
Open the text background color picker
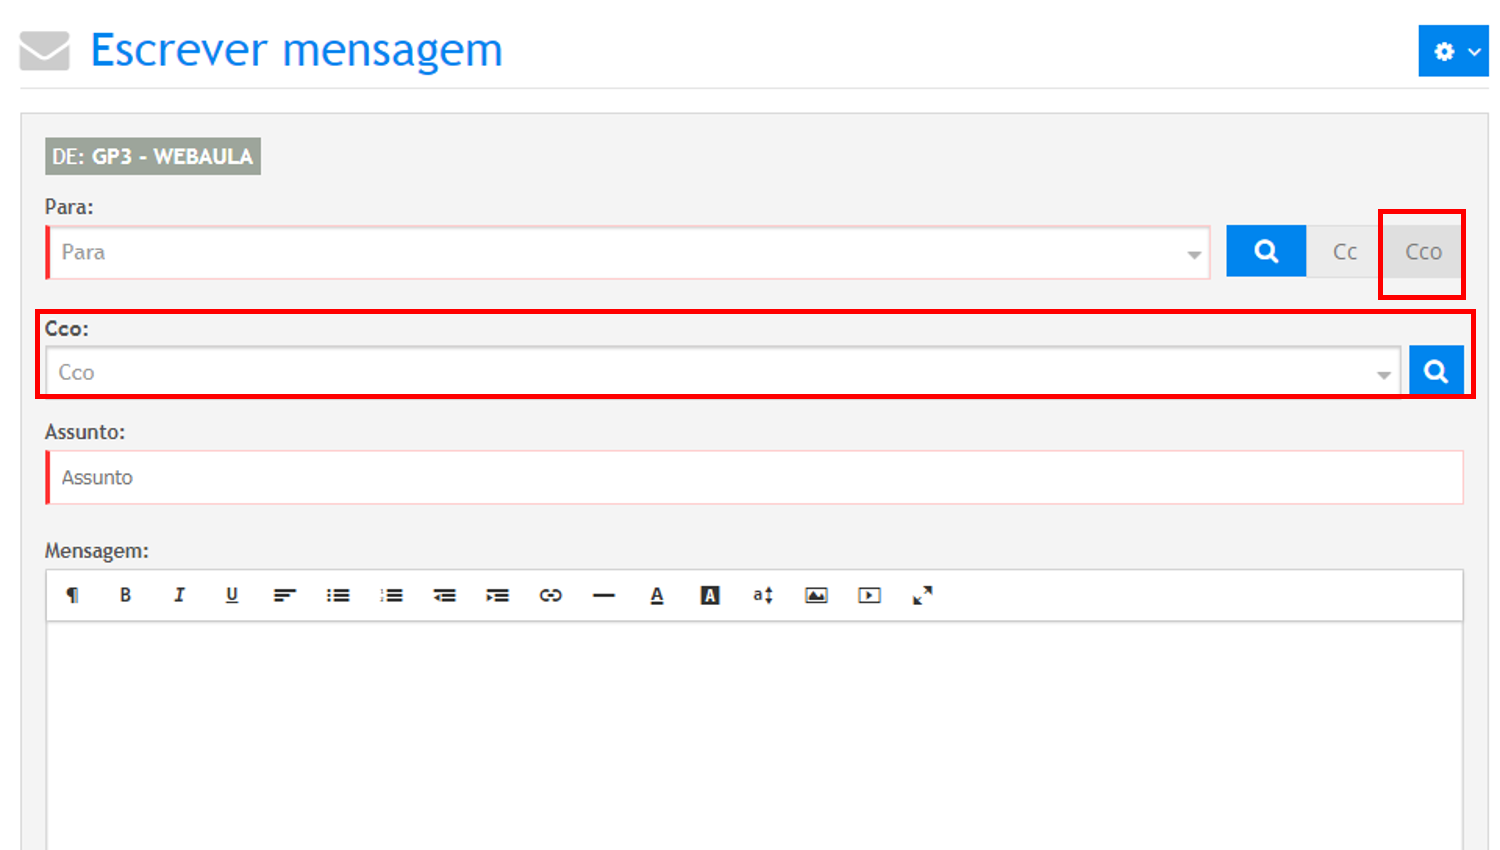click(x=710, y=595)
